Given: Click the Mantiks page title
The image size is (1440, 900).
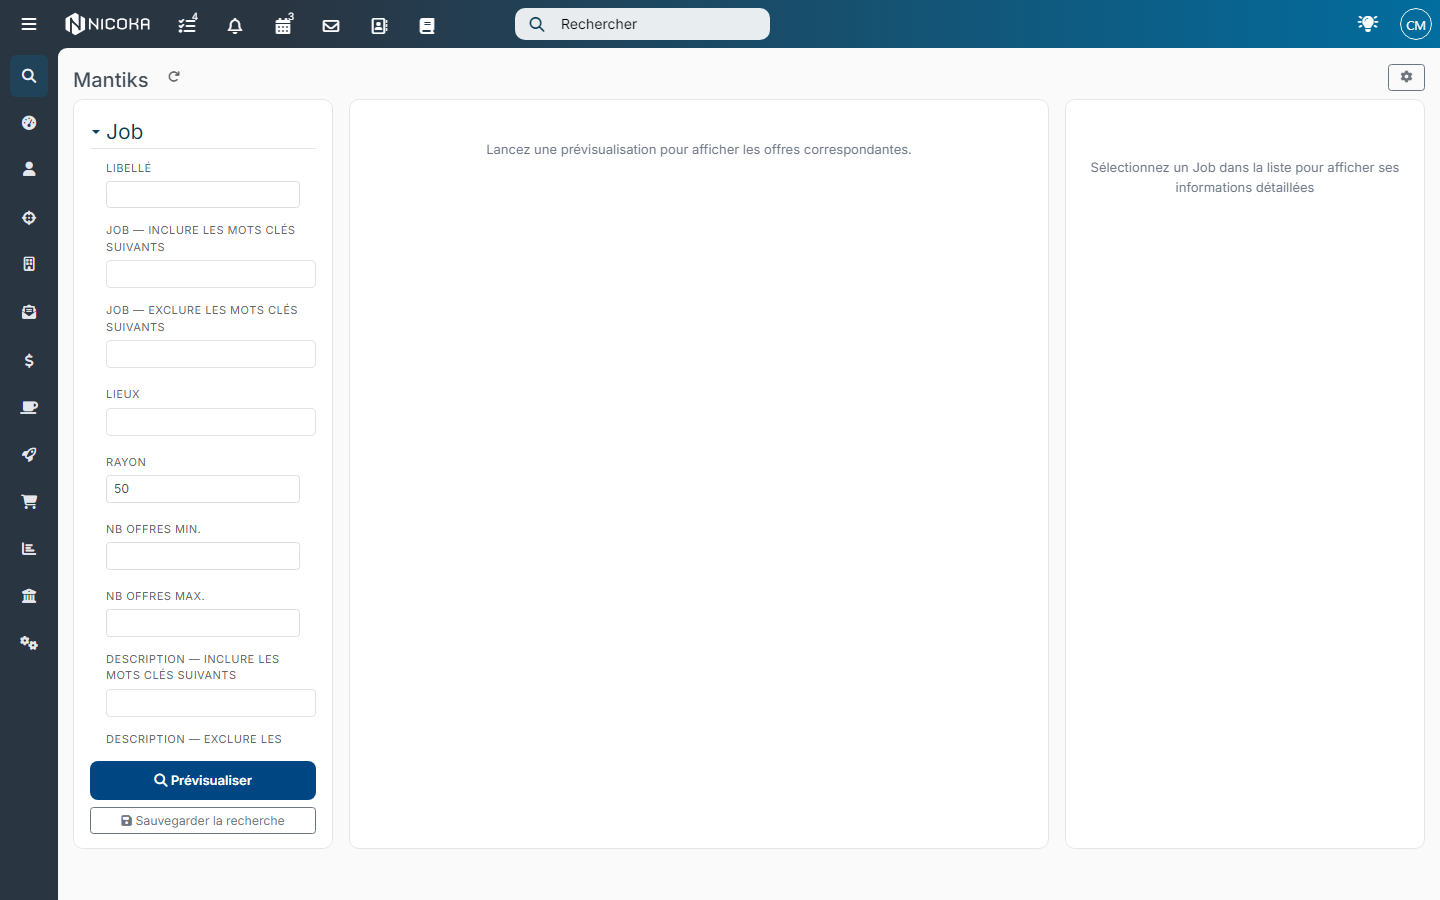Looking at the screenshot, I should tap(111, 80).
